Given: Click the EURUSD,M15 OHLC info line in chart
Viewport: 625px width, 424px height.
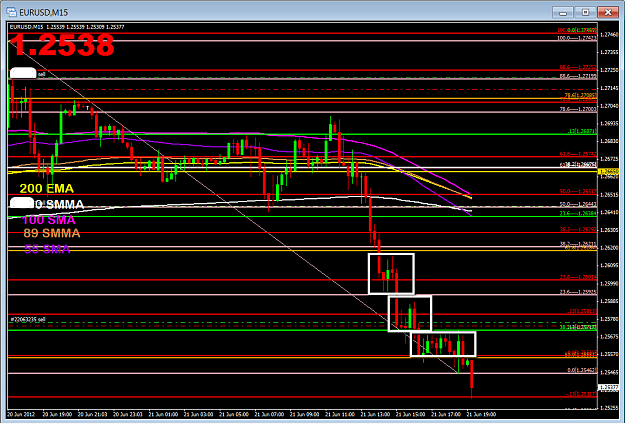Looking at the screenshot, I should pos(67,27).
